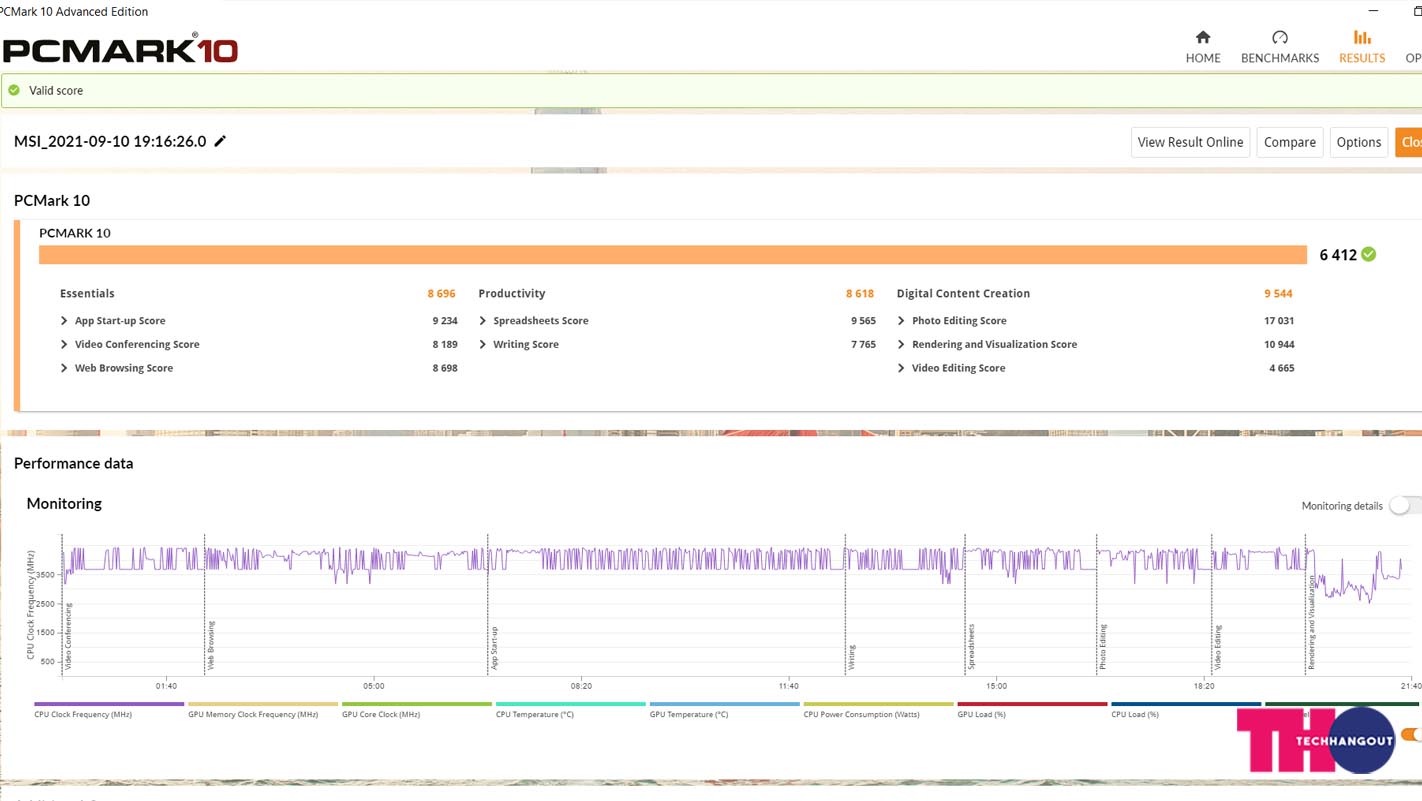Click result name MSI_2021-09-10 19:16:26.0

(x=110, y=141)
